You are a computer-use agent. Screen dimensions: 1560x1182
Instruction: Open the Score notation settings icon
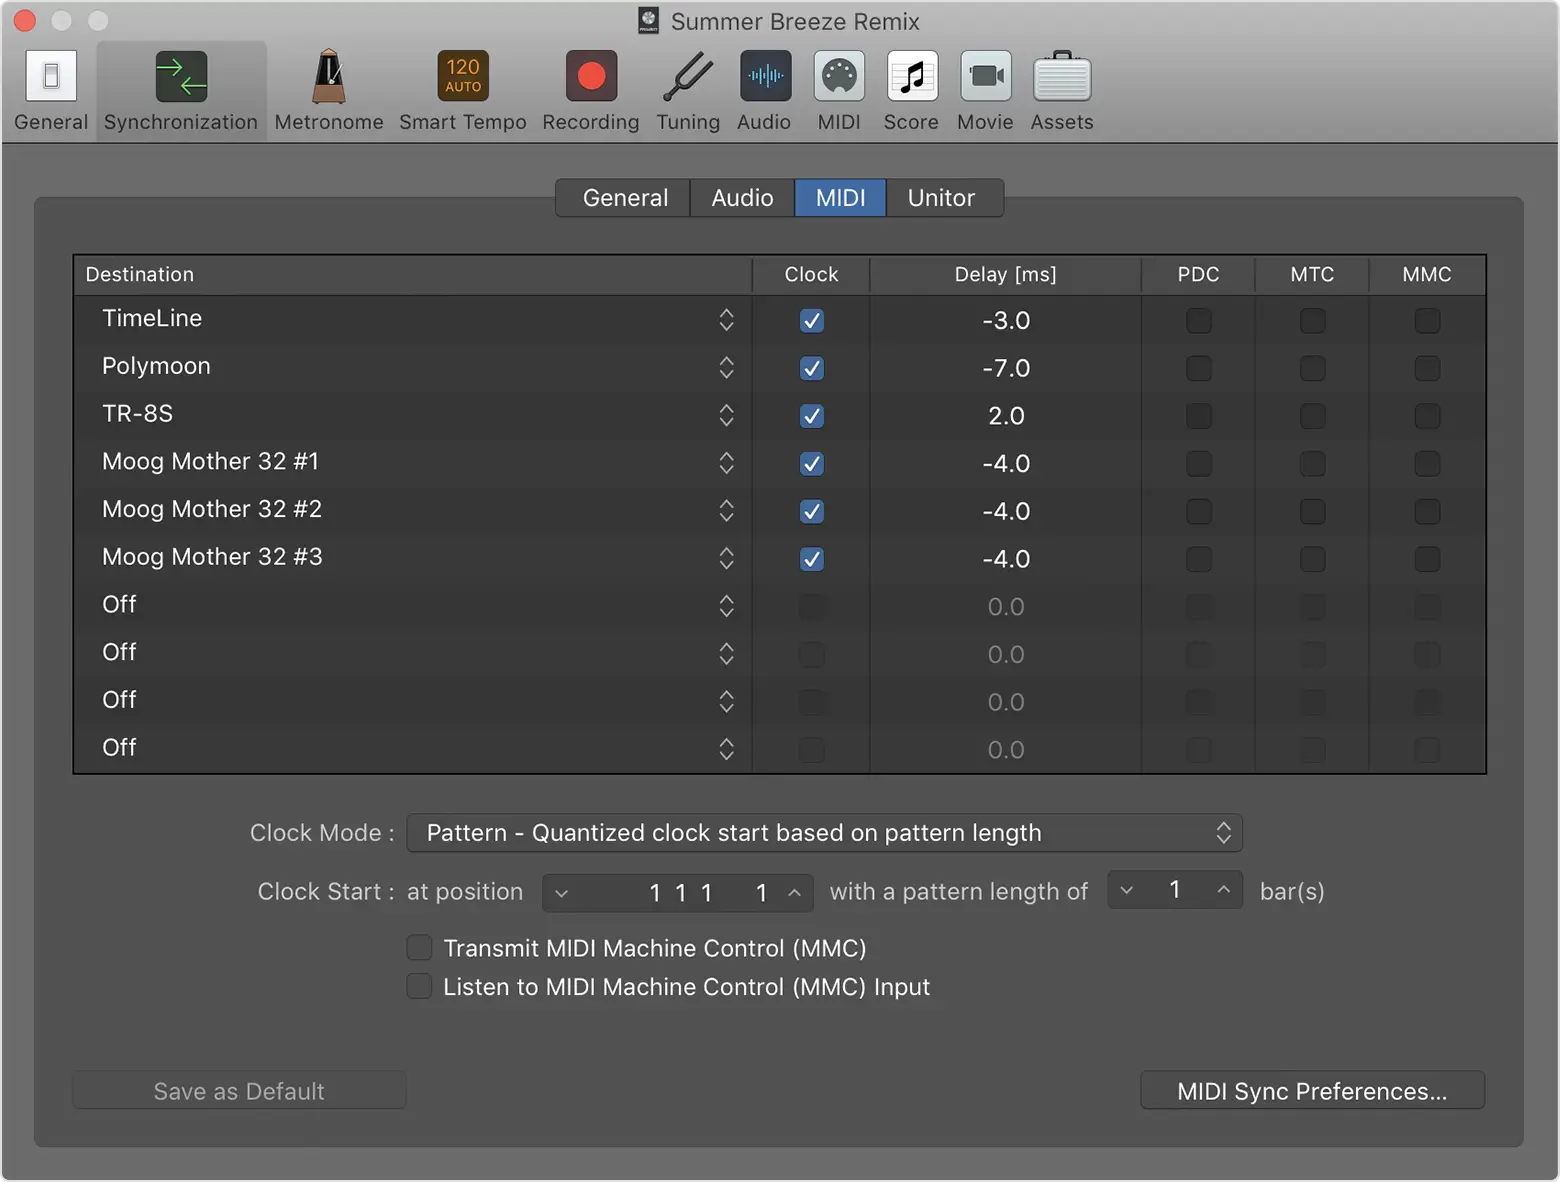pos(911,78)
